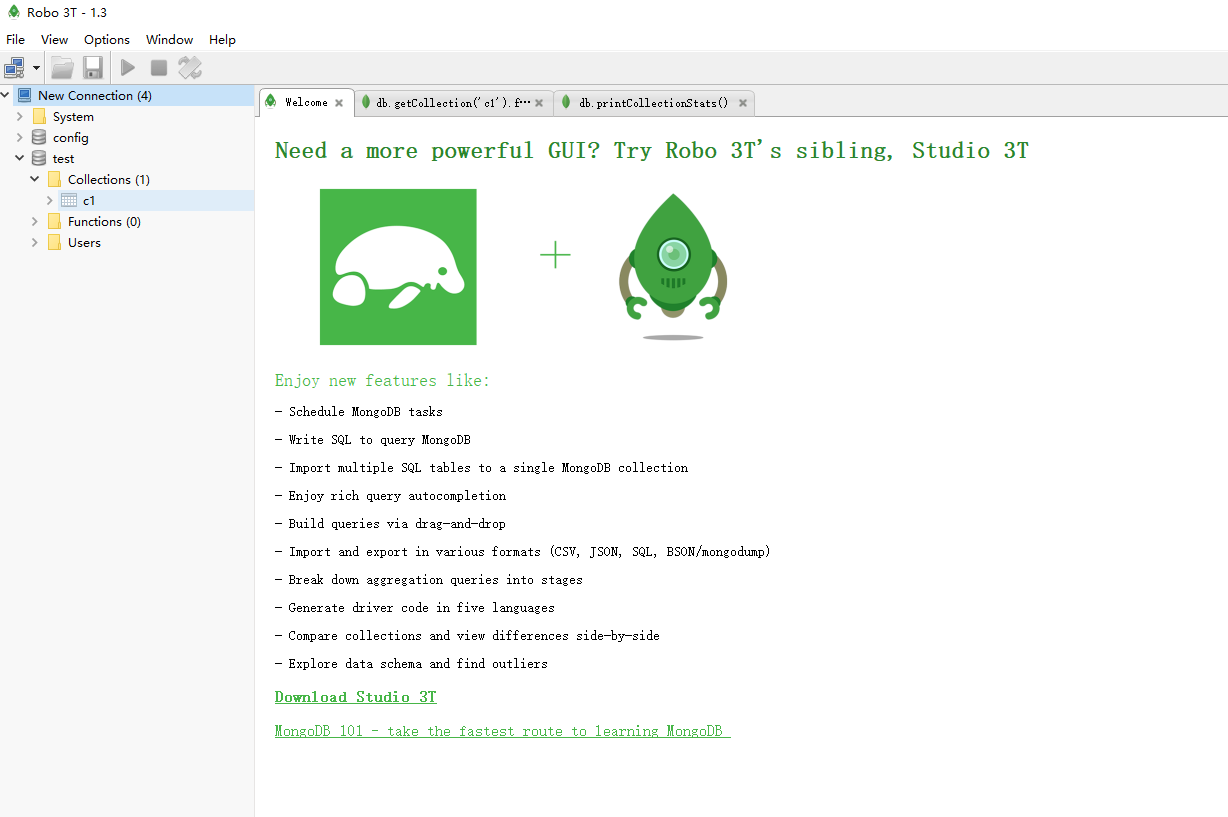This screenshot has height=817, width=1228.
Task: Click the db.printCollectionStats tab leaf icon
Action: point(566,102)
